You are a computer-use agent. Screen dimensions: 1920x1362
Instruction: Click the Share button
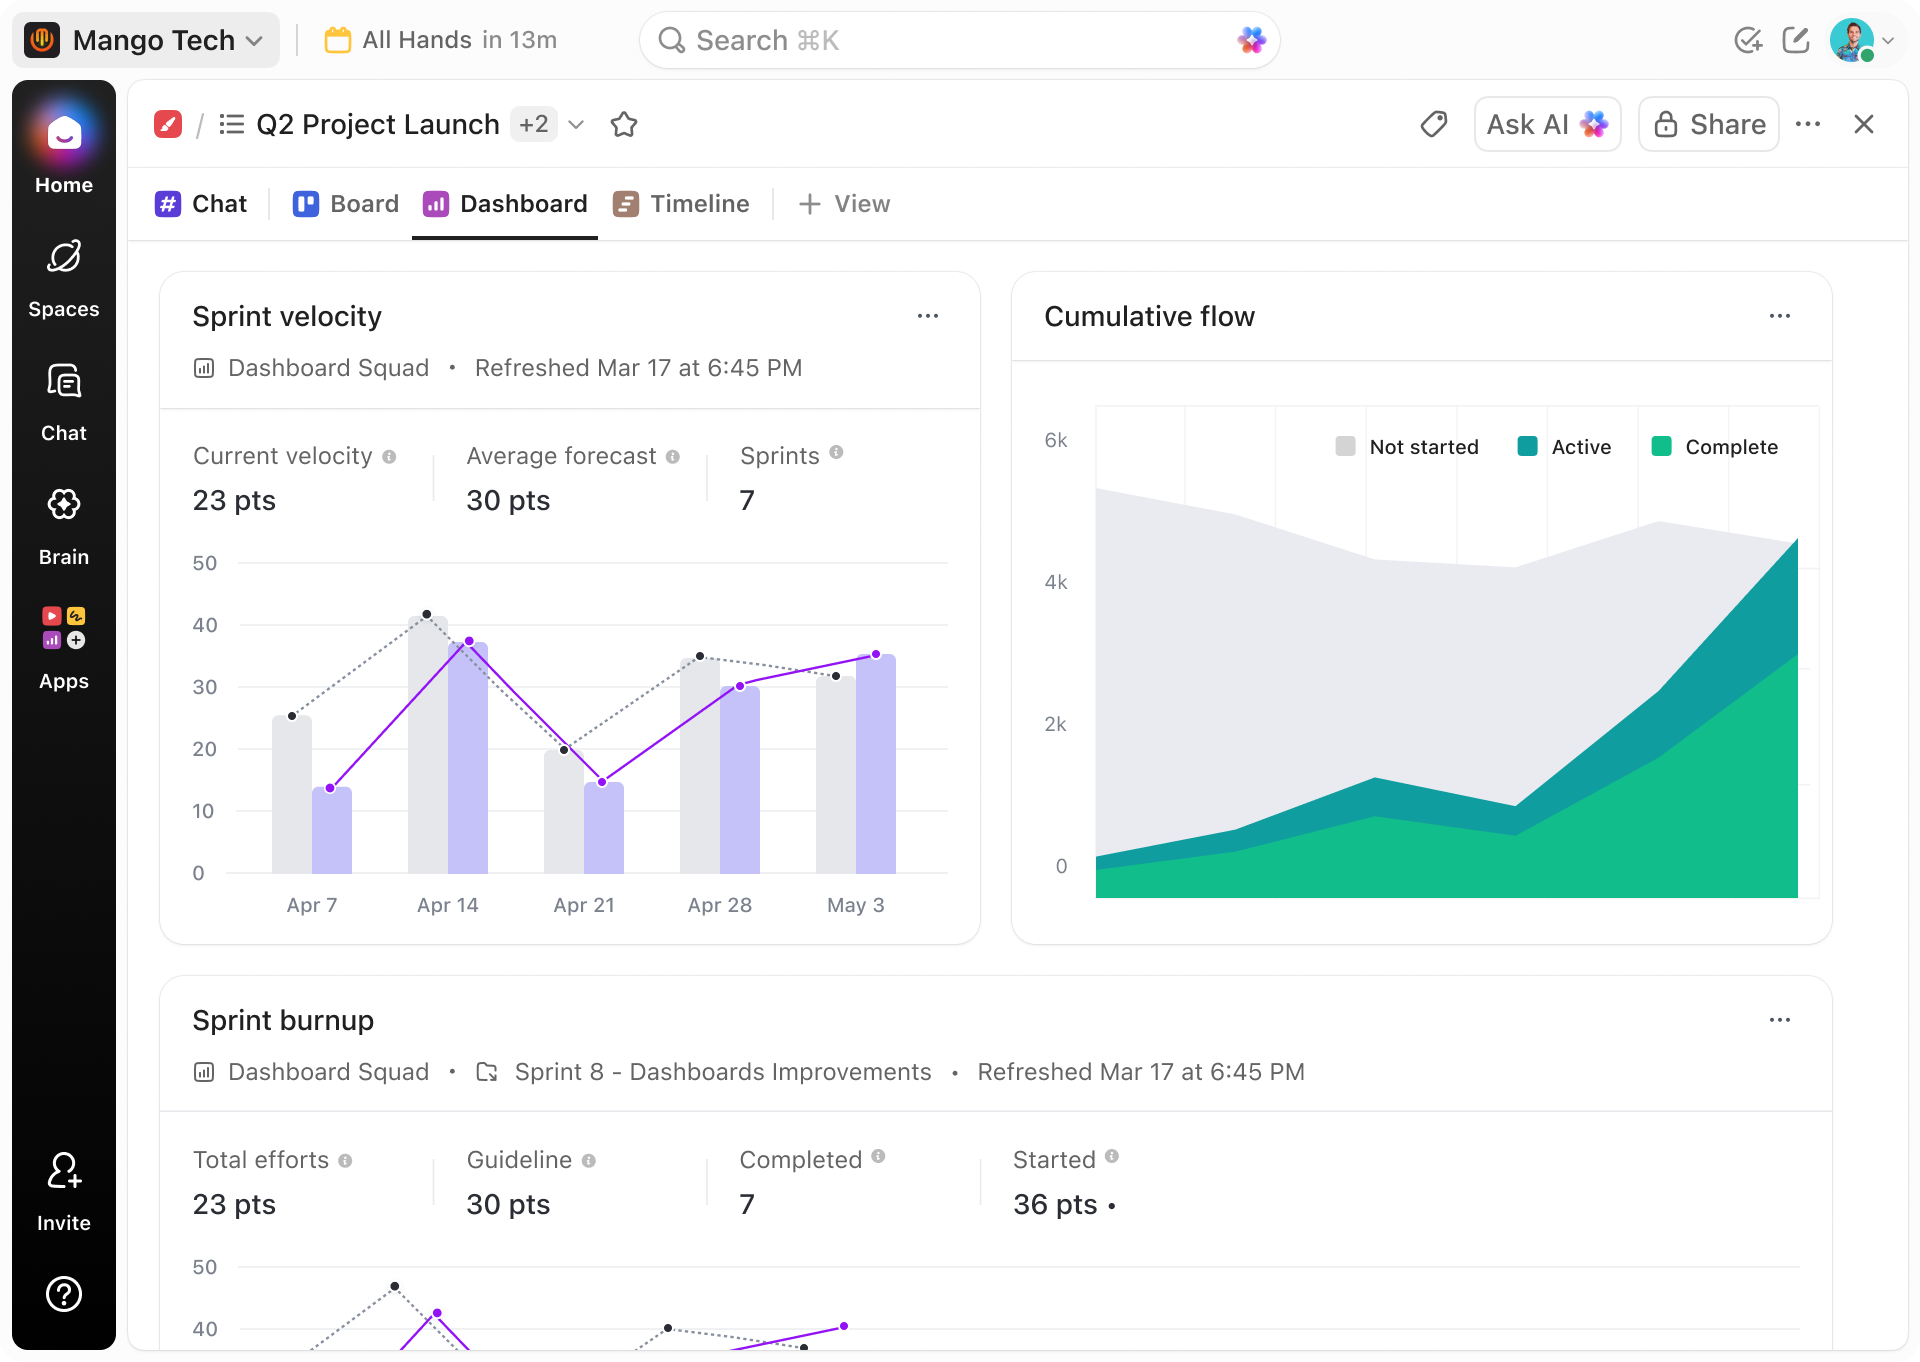pyautogui.click(x=1709, y=124)
